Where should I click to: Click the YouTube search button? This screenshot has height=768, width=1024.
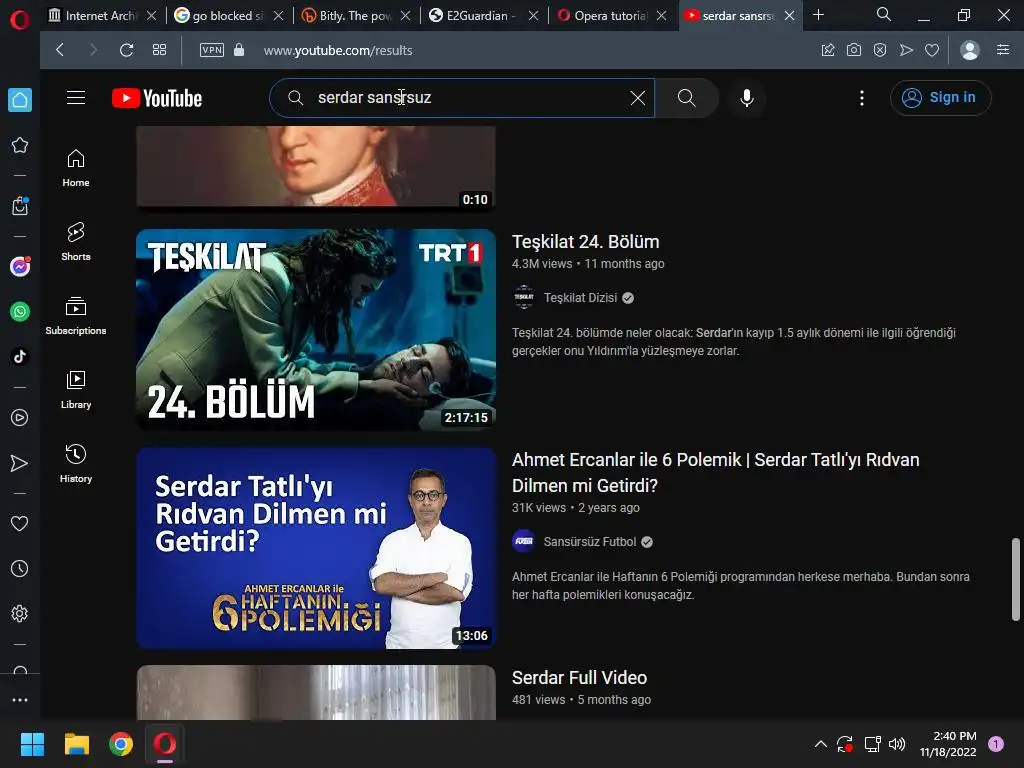[x=686, y=98]
